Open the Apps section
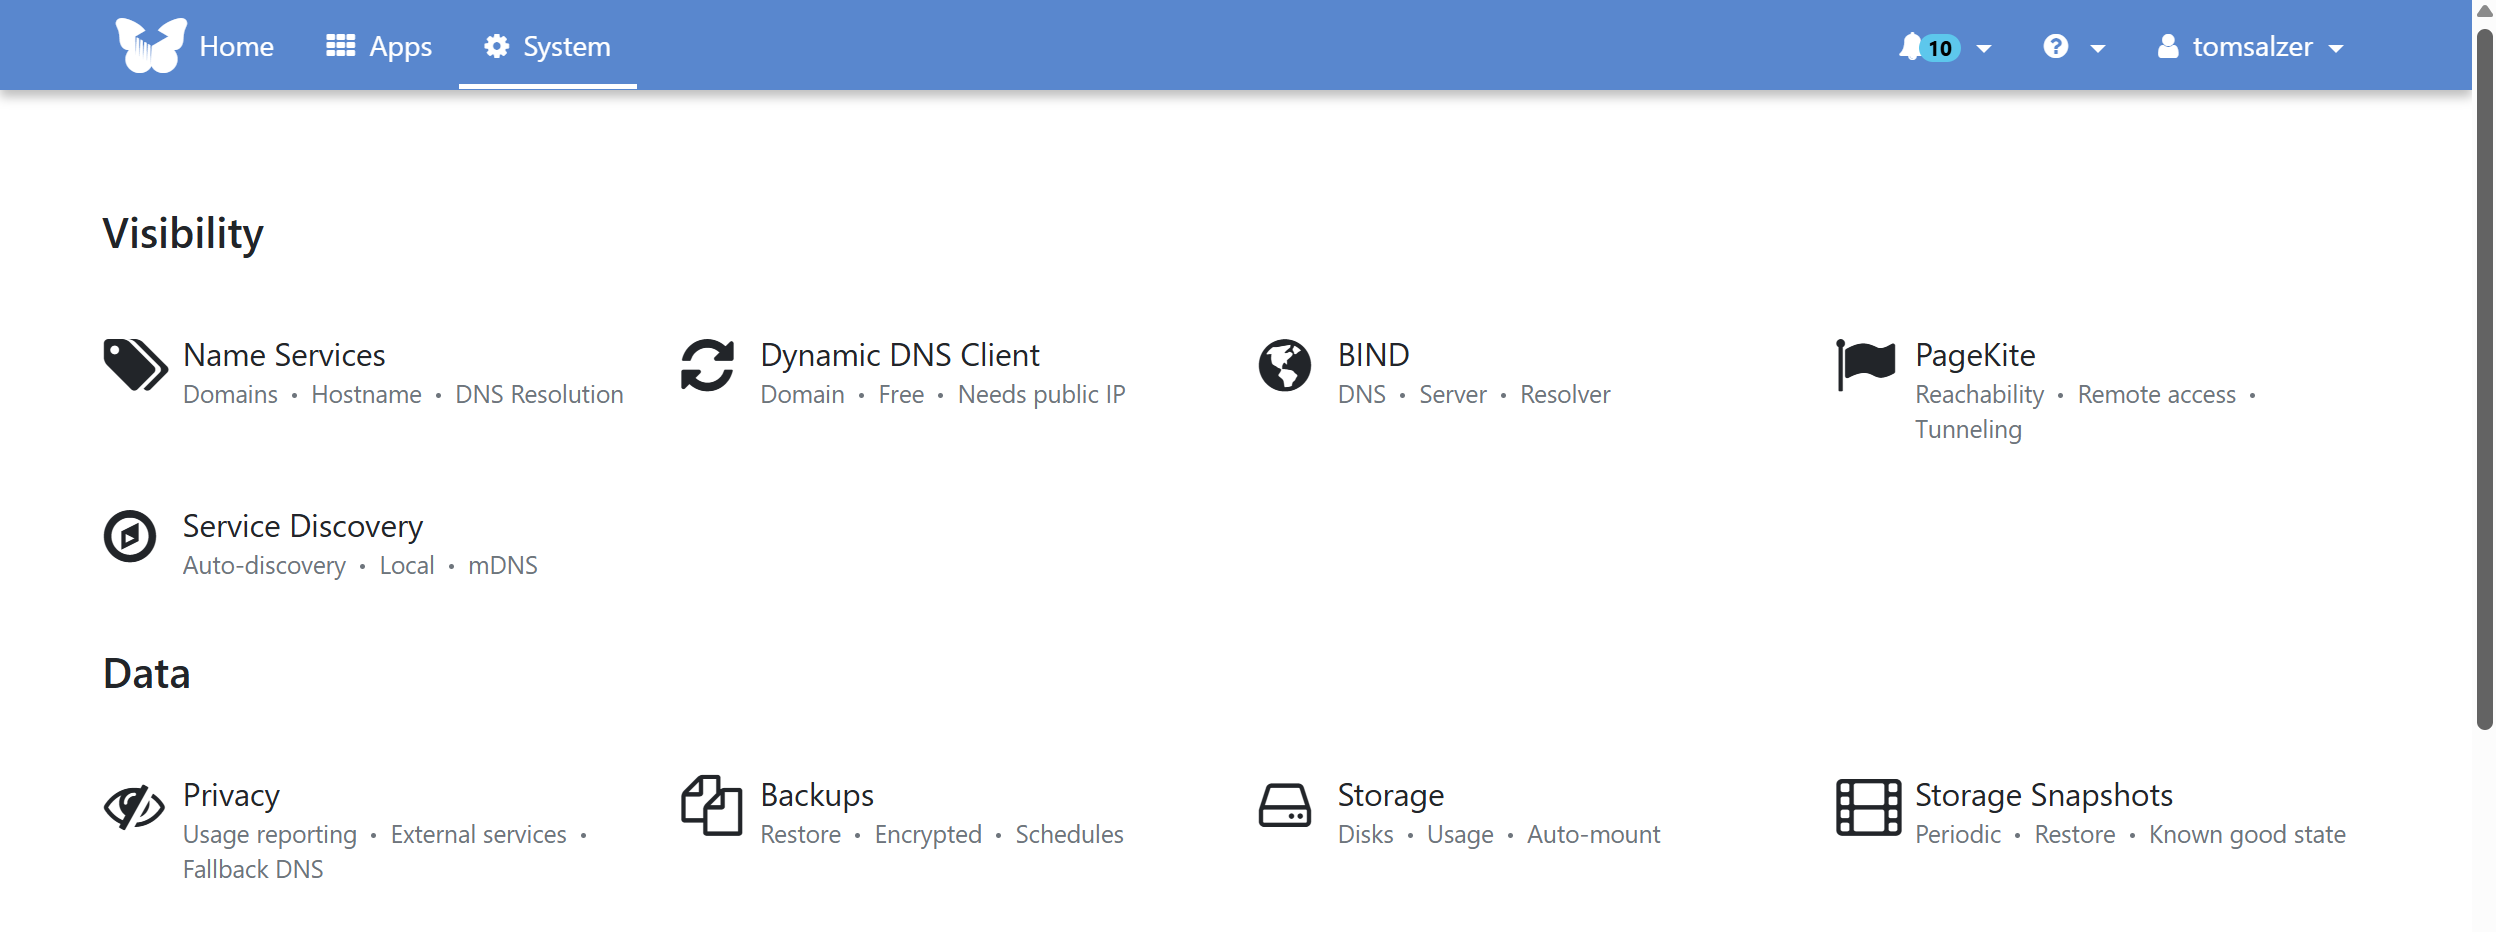The image size is (2496, 932). (379, 46)
